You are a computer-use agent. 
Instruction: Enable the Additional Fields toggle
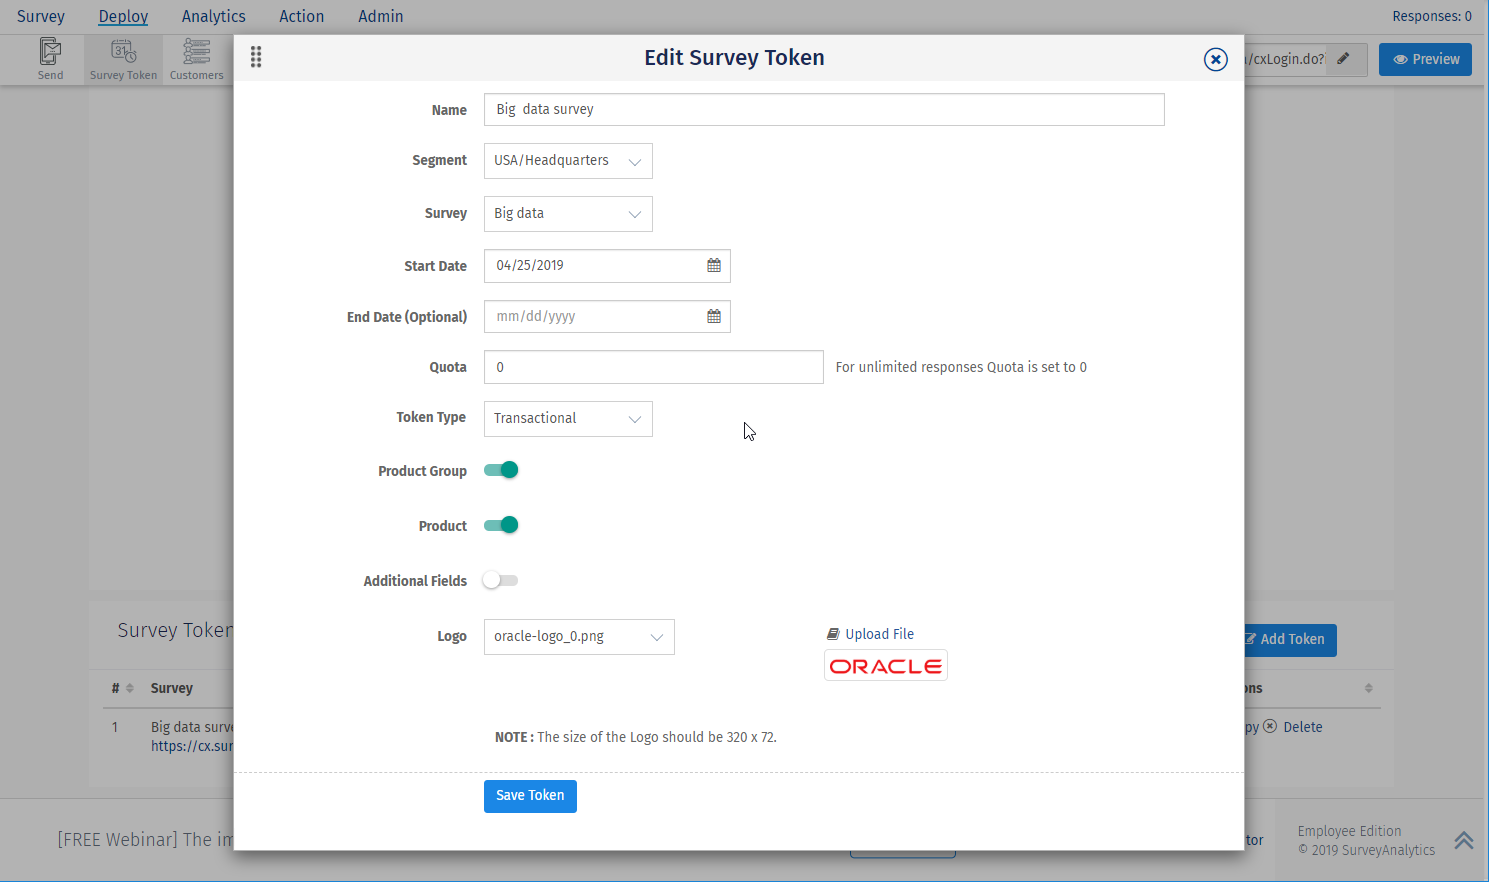tap(500, 580)
